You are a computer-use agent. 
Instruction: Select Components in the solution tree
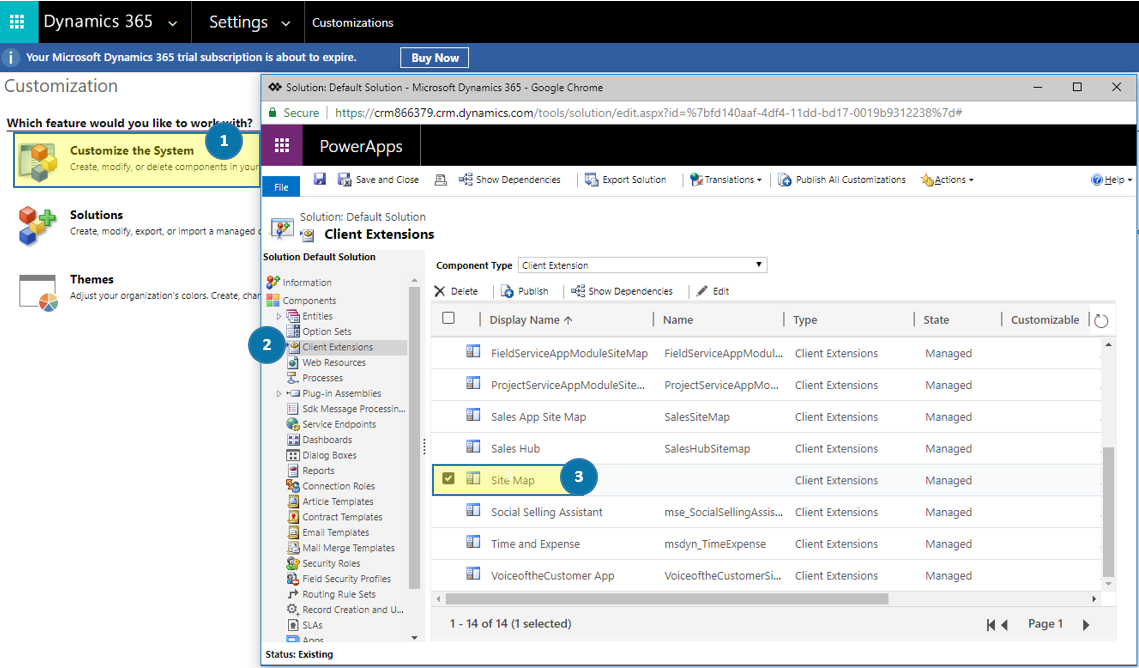(309, 301)
